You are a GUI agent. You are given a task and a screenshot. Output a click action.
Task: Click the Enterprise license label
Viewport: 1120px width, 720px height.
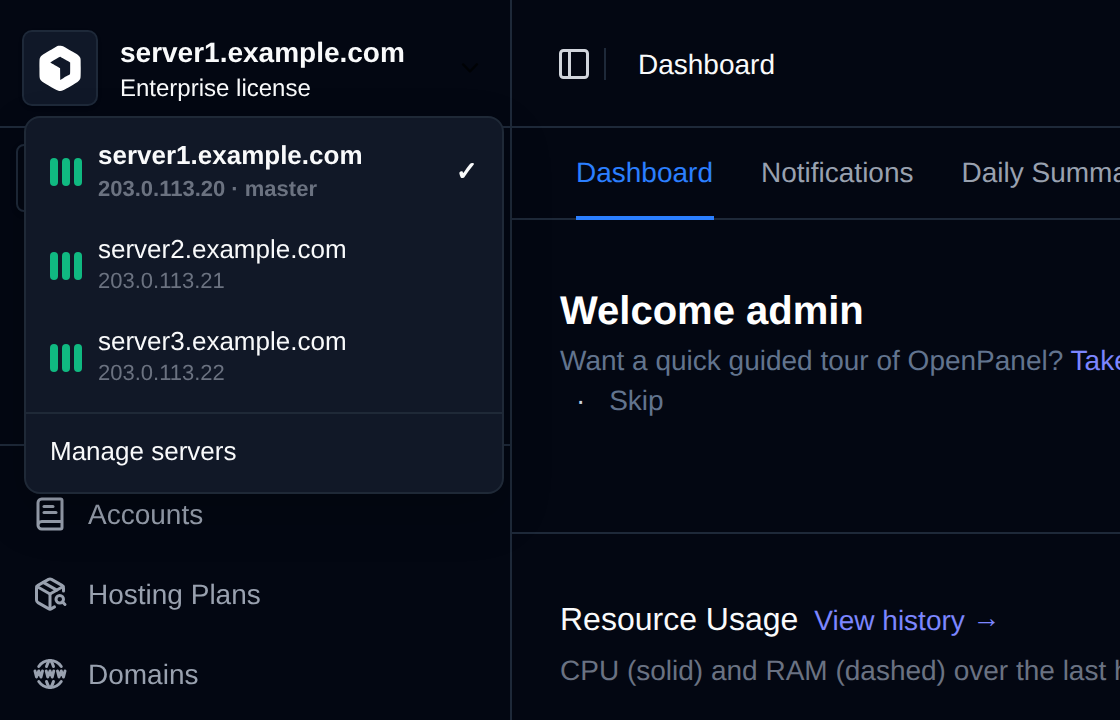215,88
